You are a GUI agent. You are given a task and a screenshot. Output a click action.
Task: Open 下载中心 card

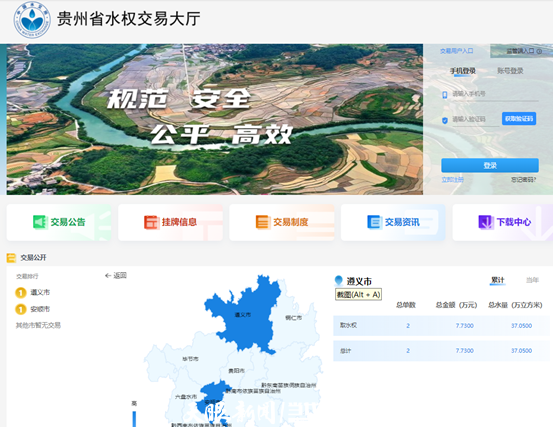pyautogui.click(x=503, y=222)
